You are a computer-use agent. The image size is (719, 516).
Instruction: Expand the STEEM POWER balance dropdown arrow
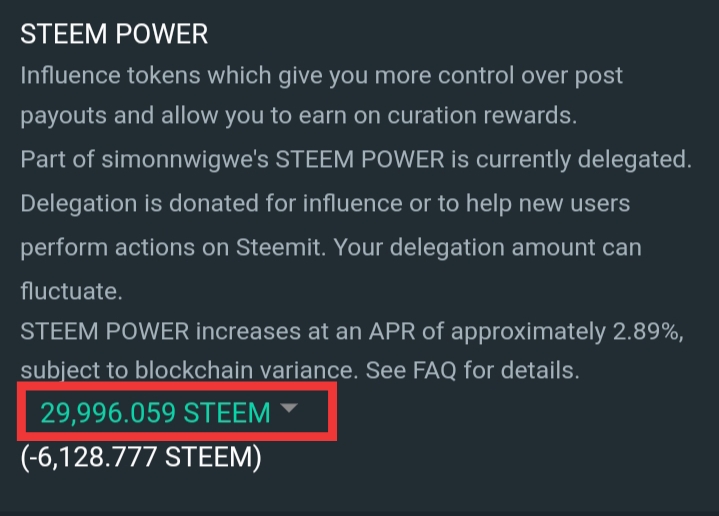(288, 409)
